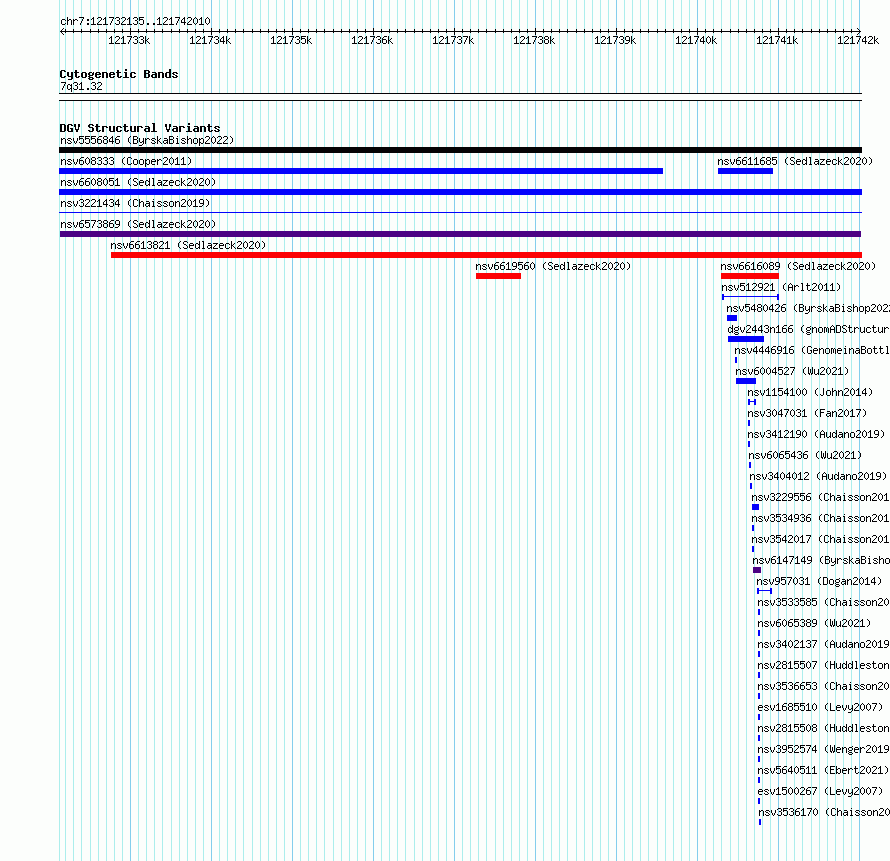Open variant nsv6619560 (Sedlazeck2020) label
The height and width of the screenshot is (861, 890).
[553, 266]
